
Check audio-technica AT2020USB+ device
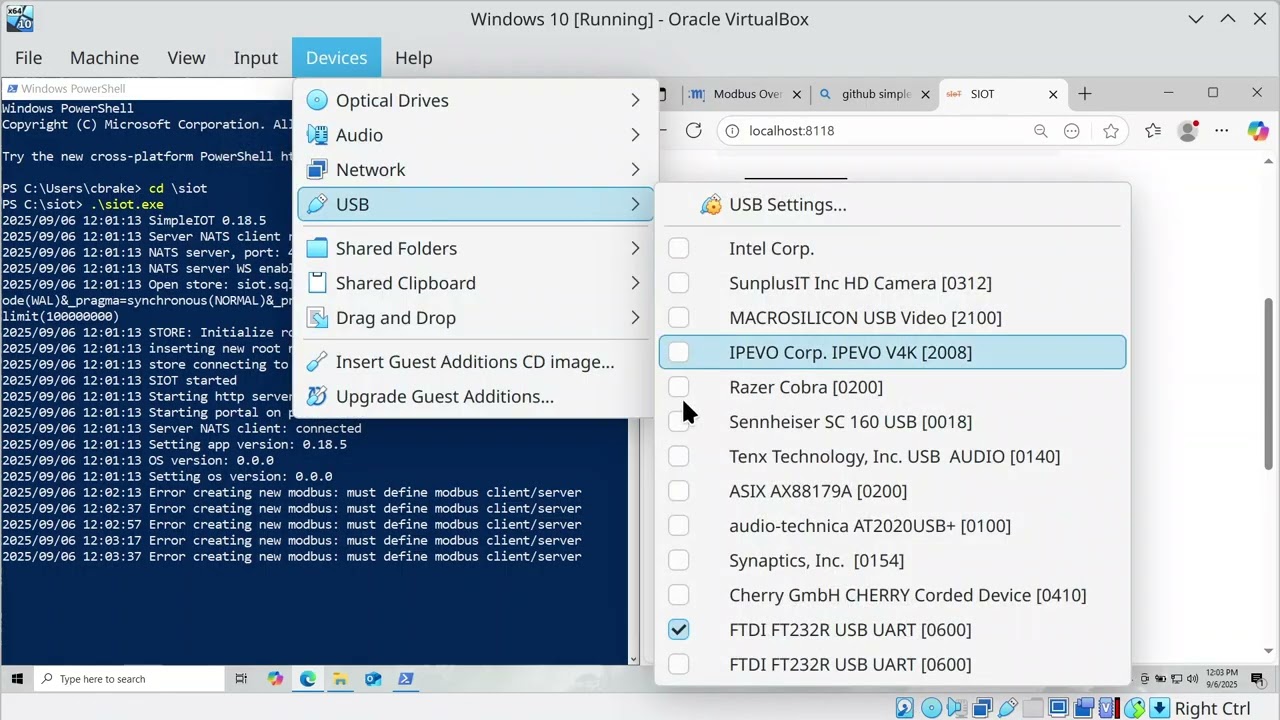[x=679, y=526]
